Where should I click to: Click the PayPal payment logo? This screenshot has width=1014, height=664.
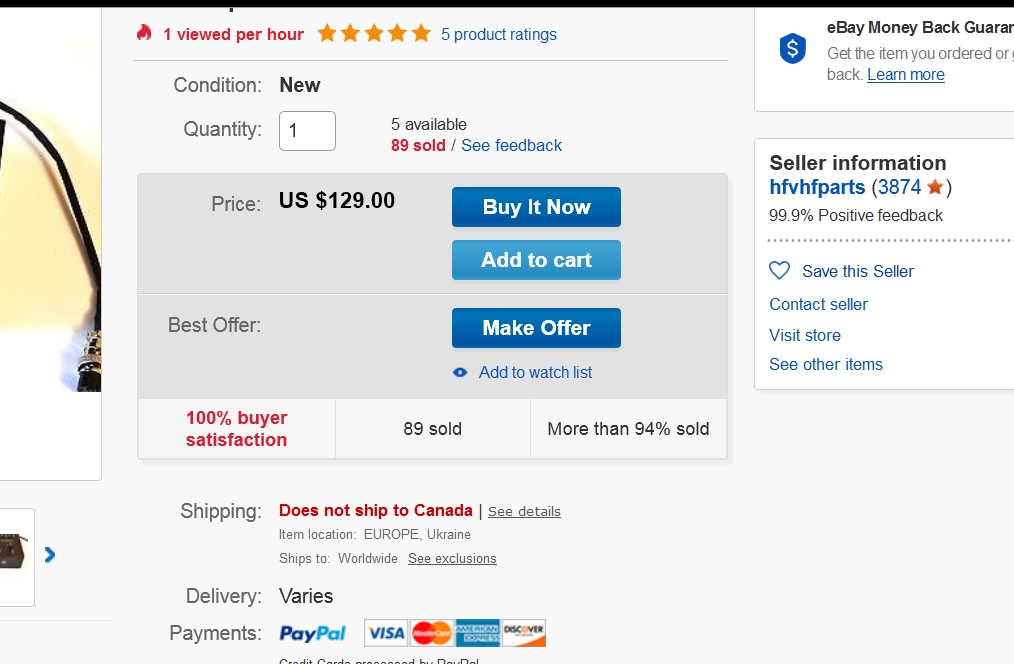pyautogui.click(x=313, y=633)
